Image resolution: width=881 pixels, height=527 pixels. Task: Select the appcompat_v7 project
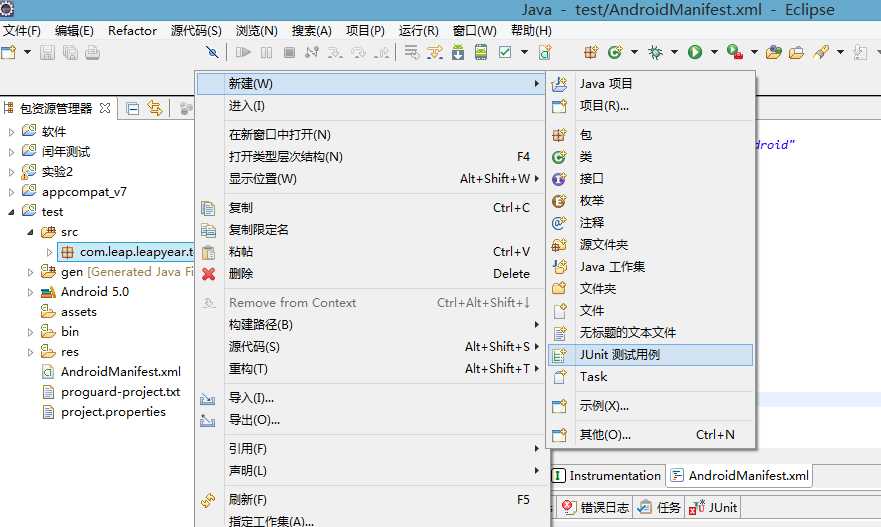[x=84, y=192]
